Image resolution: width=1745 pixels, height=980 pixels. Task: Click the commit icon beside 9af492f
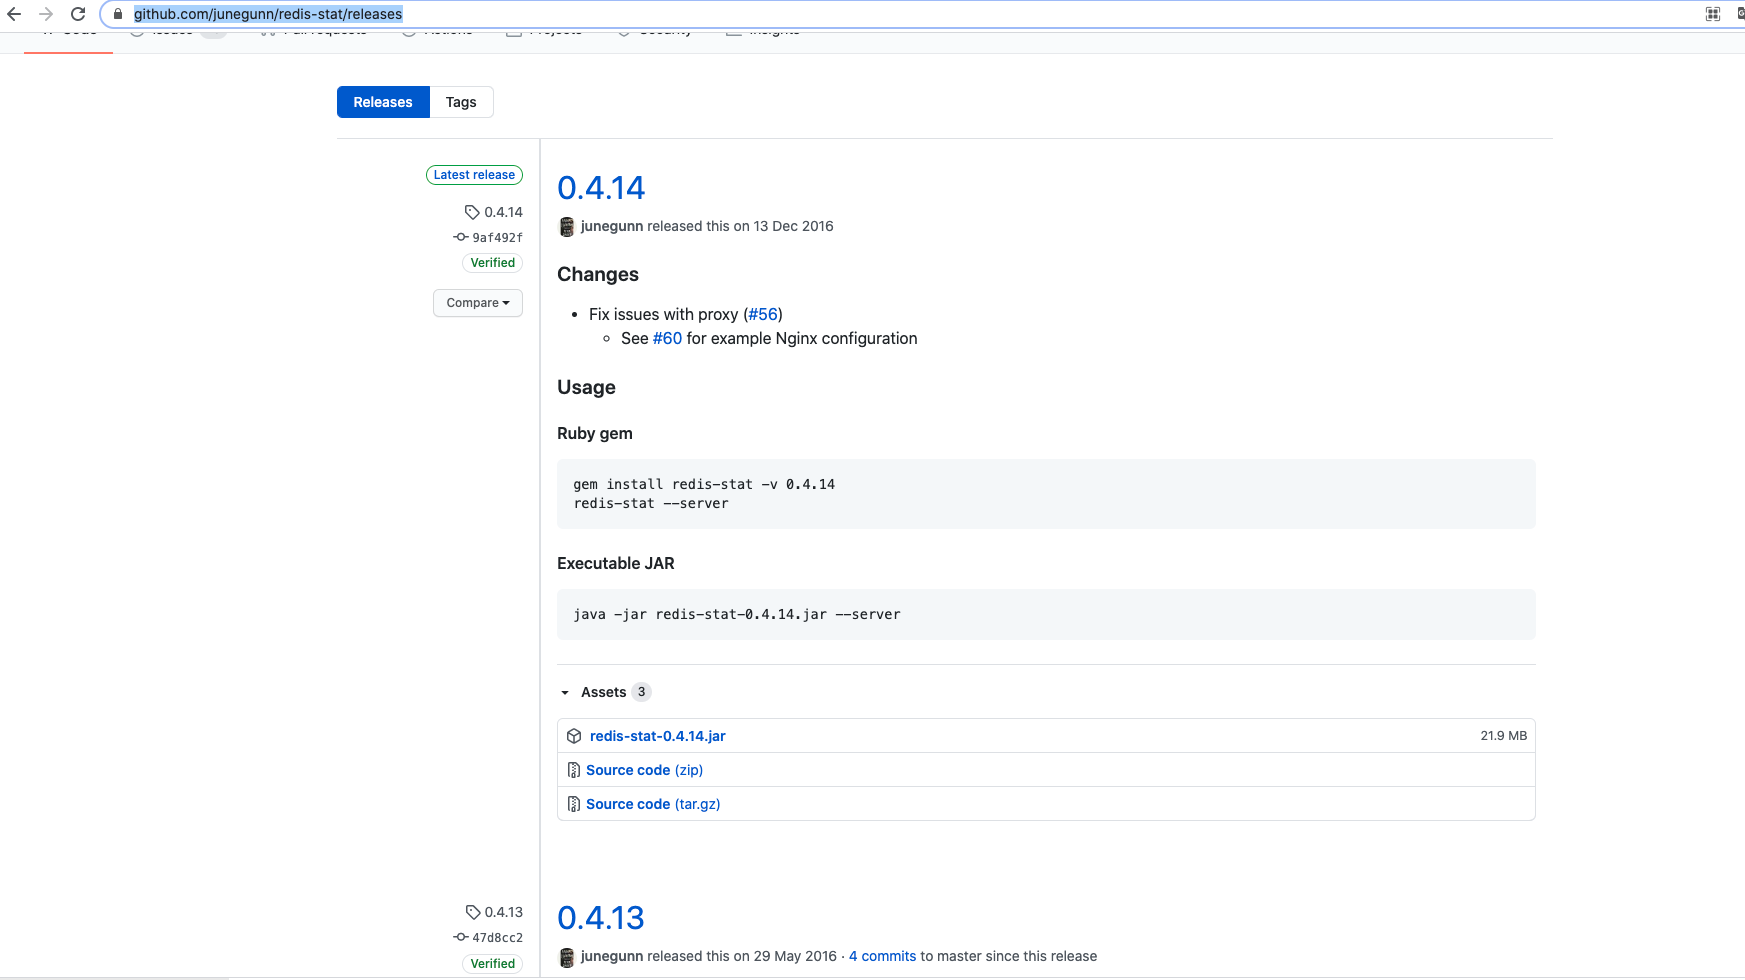461,237
